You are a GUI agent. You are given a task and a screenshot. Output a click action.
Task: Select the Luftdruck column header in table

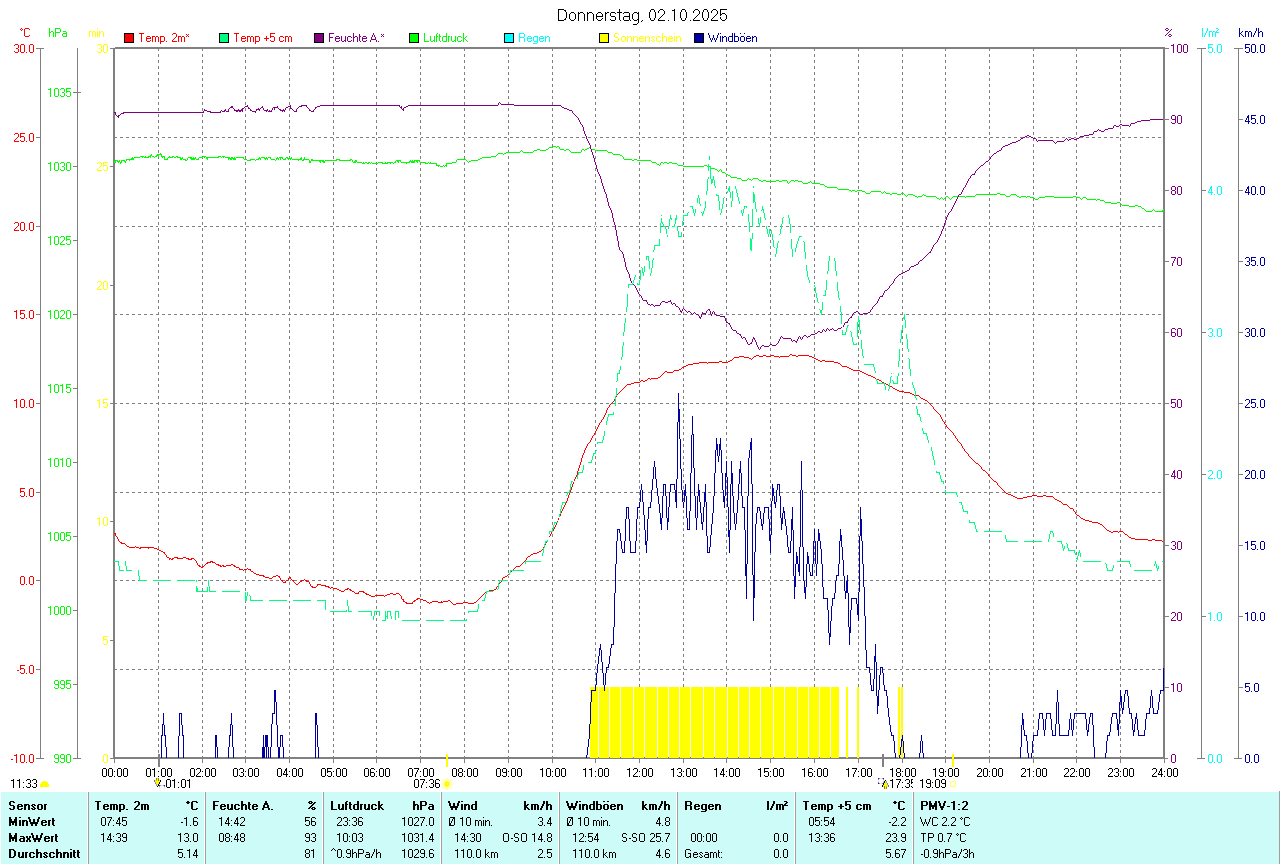pos(357,805)
